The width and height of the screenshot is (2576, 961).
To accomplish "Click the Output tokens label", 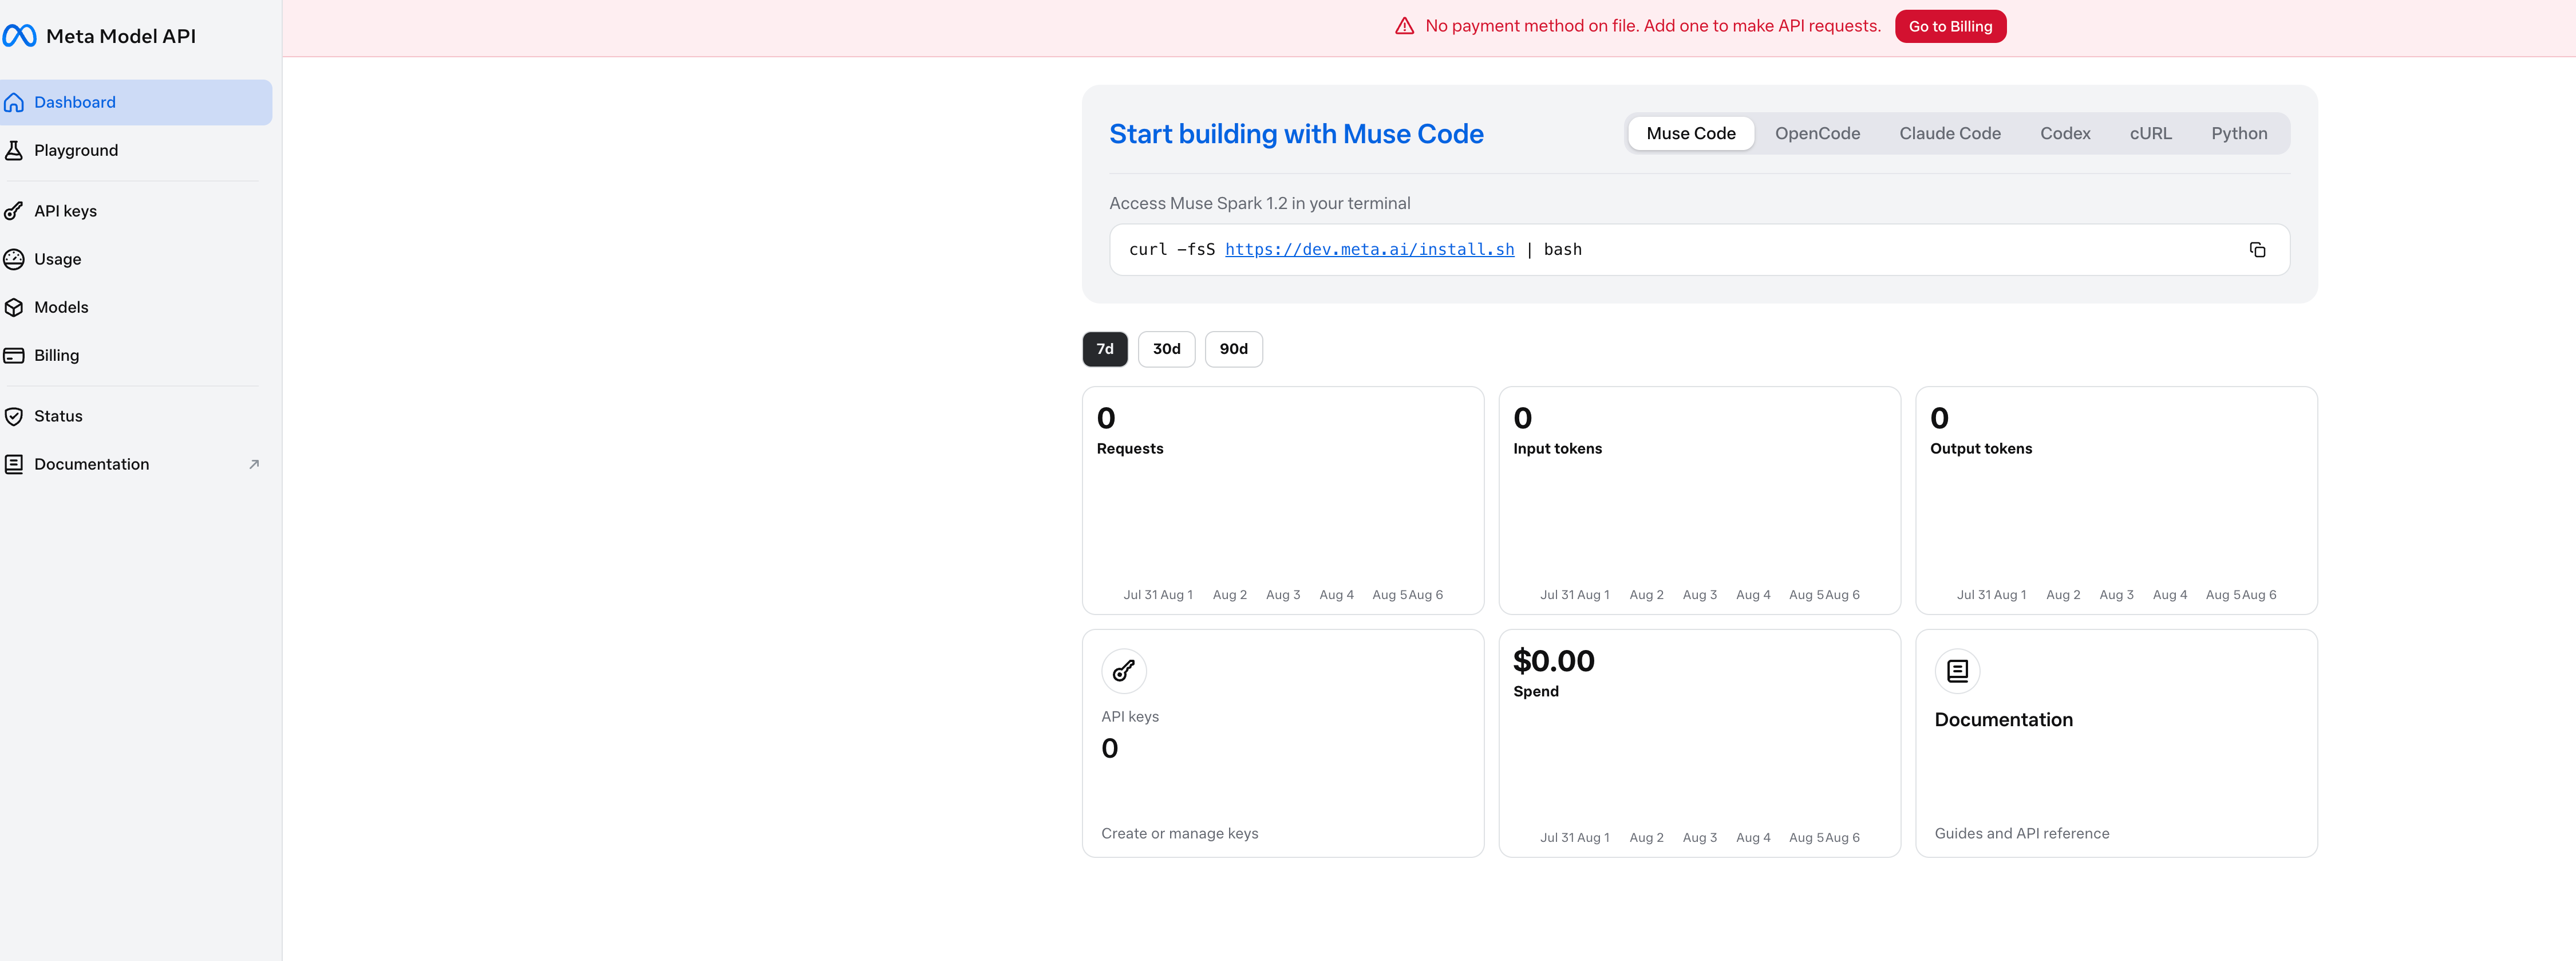I will pos(1980,449).
